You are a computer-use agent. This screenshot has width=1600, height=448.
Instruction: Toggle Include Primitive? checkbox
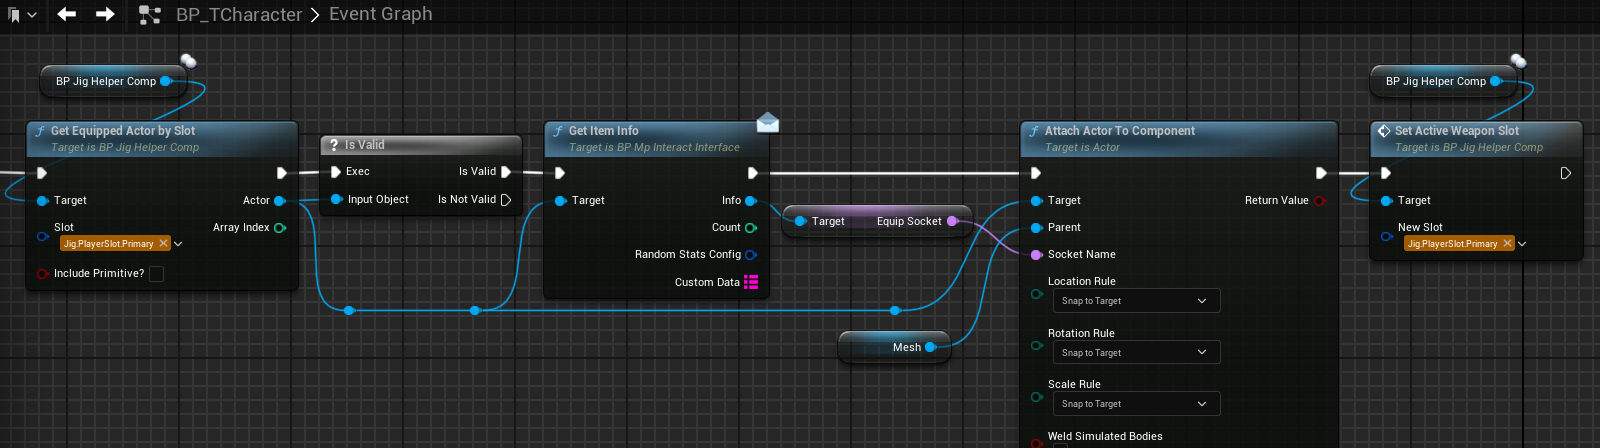coord(156,274)
